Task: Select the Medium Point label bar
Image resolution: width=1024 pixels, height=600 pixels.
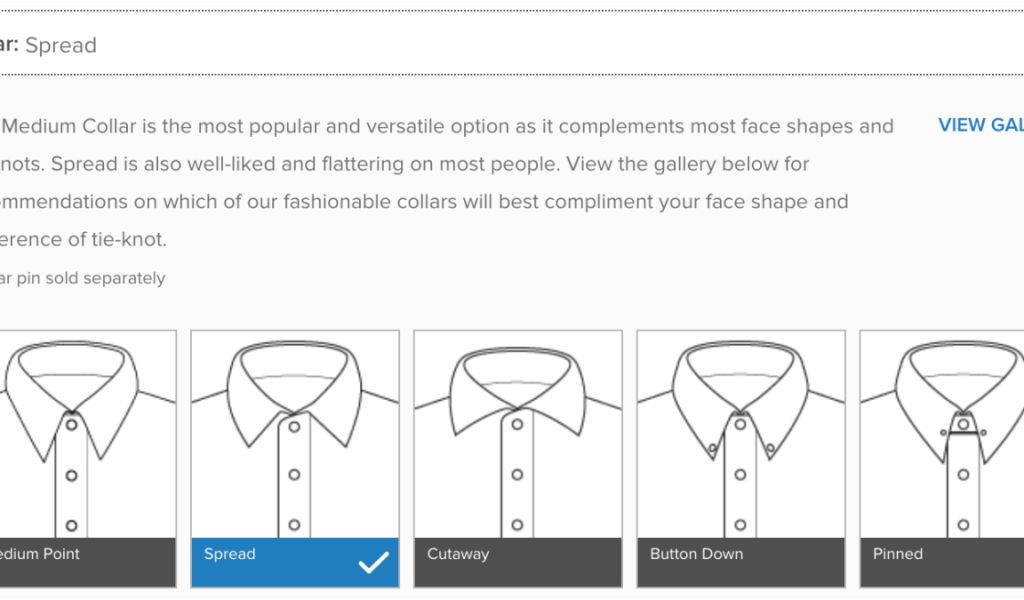Action: click(80, 562)
